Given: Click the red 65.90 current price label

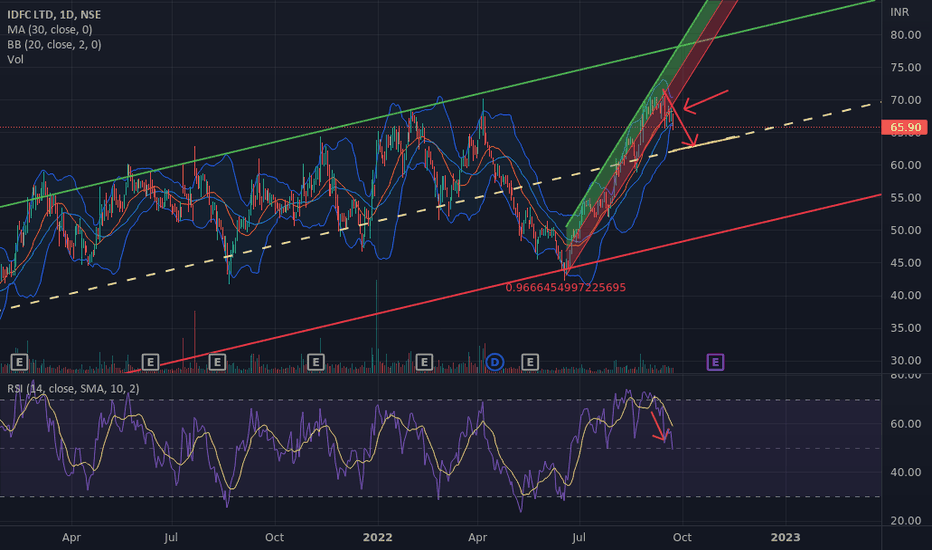Looking at the screenshot, I should pyautogui.click(x=905, y=127).
